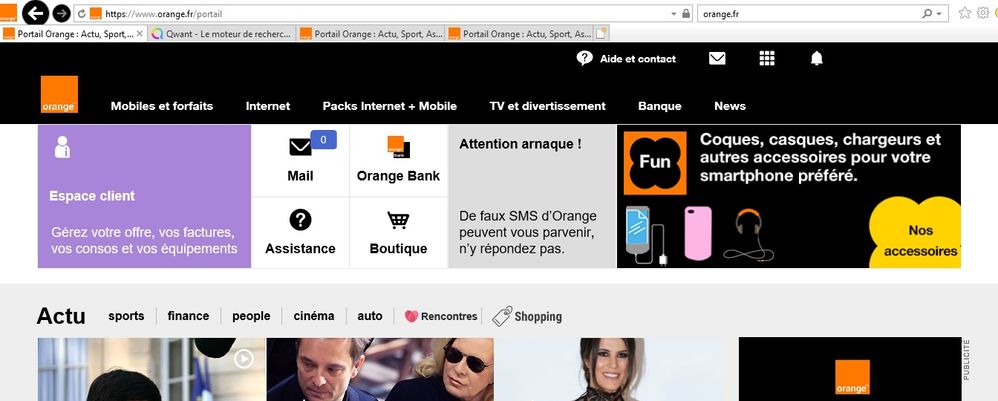Switch to the Qwant search engine tab

coord(221,34)
